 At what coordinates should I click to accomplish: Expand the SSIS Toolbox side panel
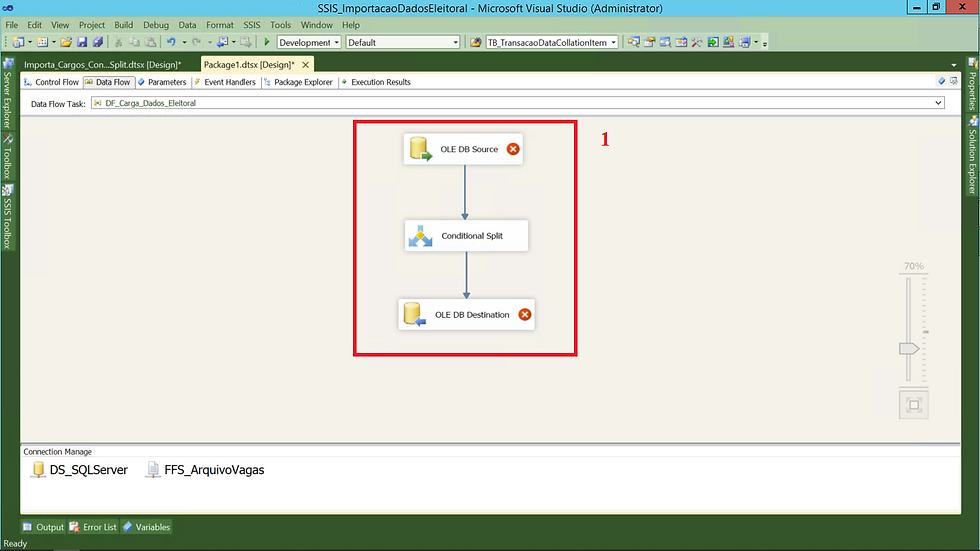[8, 217]
